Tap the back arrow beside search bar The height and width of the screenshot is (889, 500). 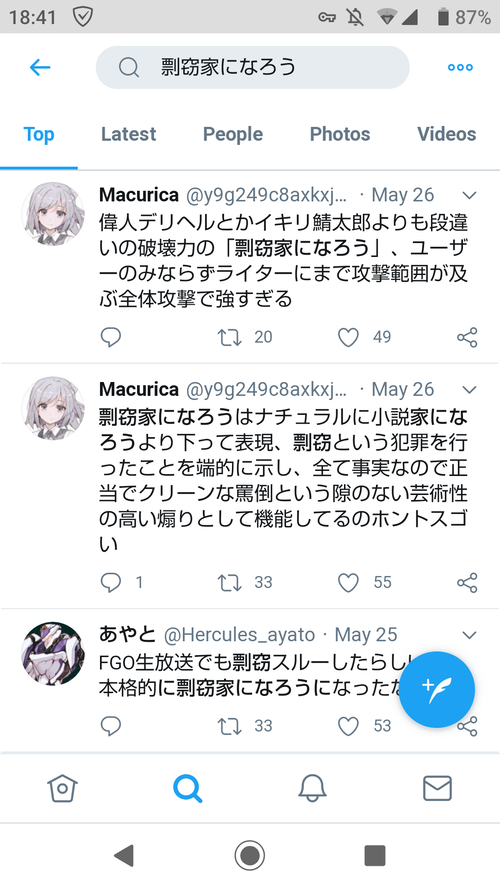pyautogui.click(x=40, y=67)
